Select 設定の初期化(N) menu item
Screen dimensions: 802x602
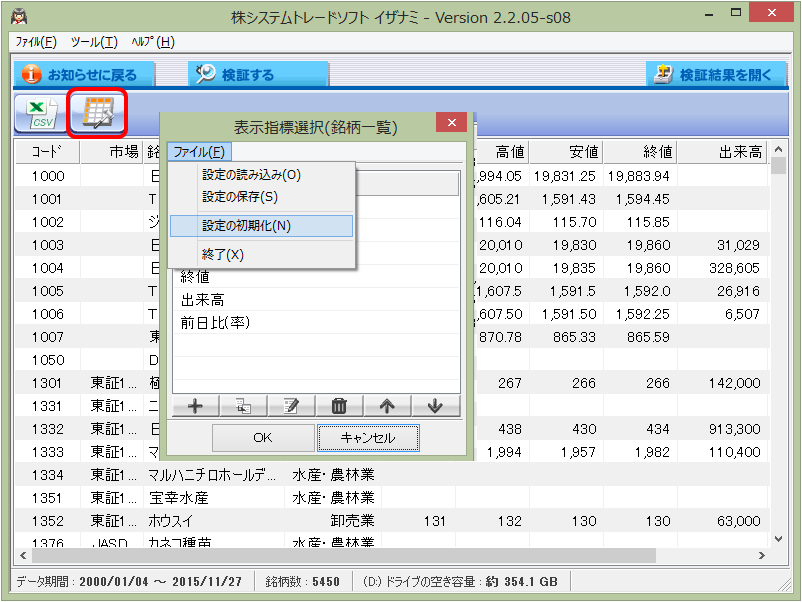pyautogui.click(x=261, y=226)
